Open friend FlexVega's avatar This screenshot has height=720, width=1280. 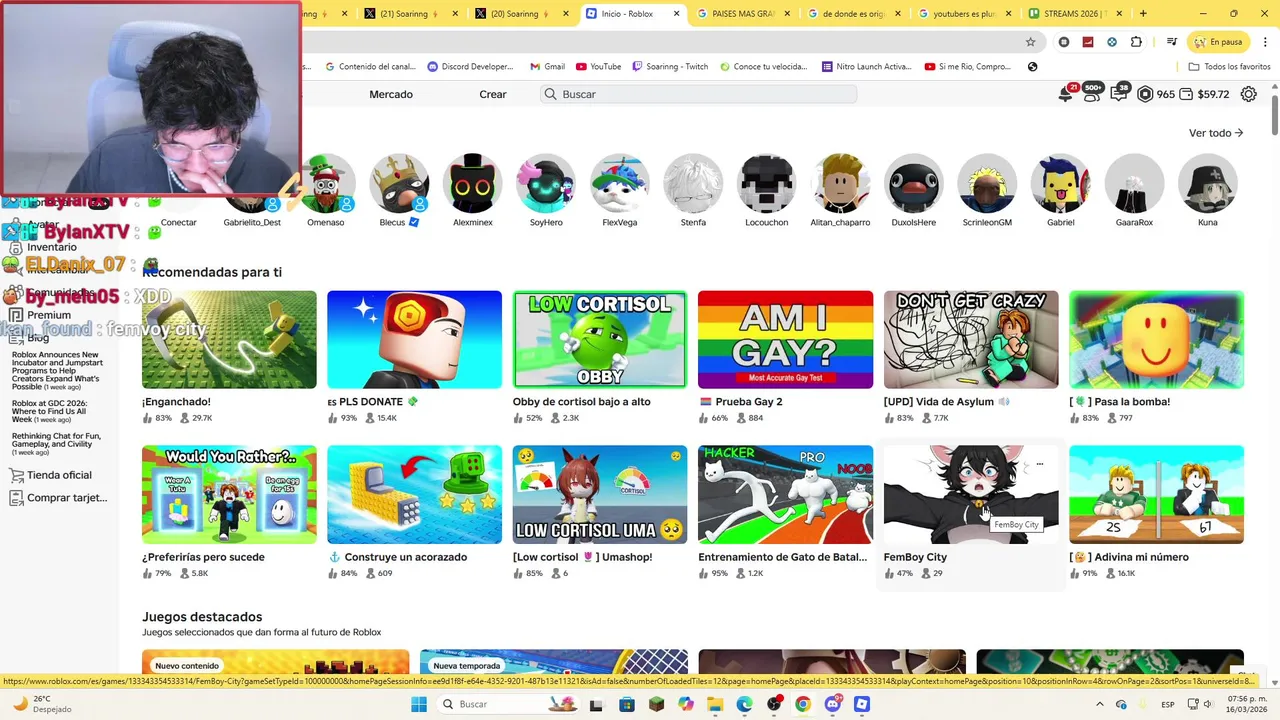click(619, 183)
